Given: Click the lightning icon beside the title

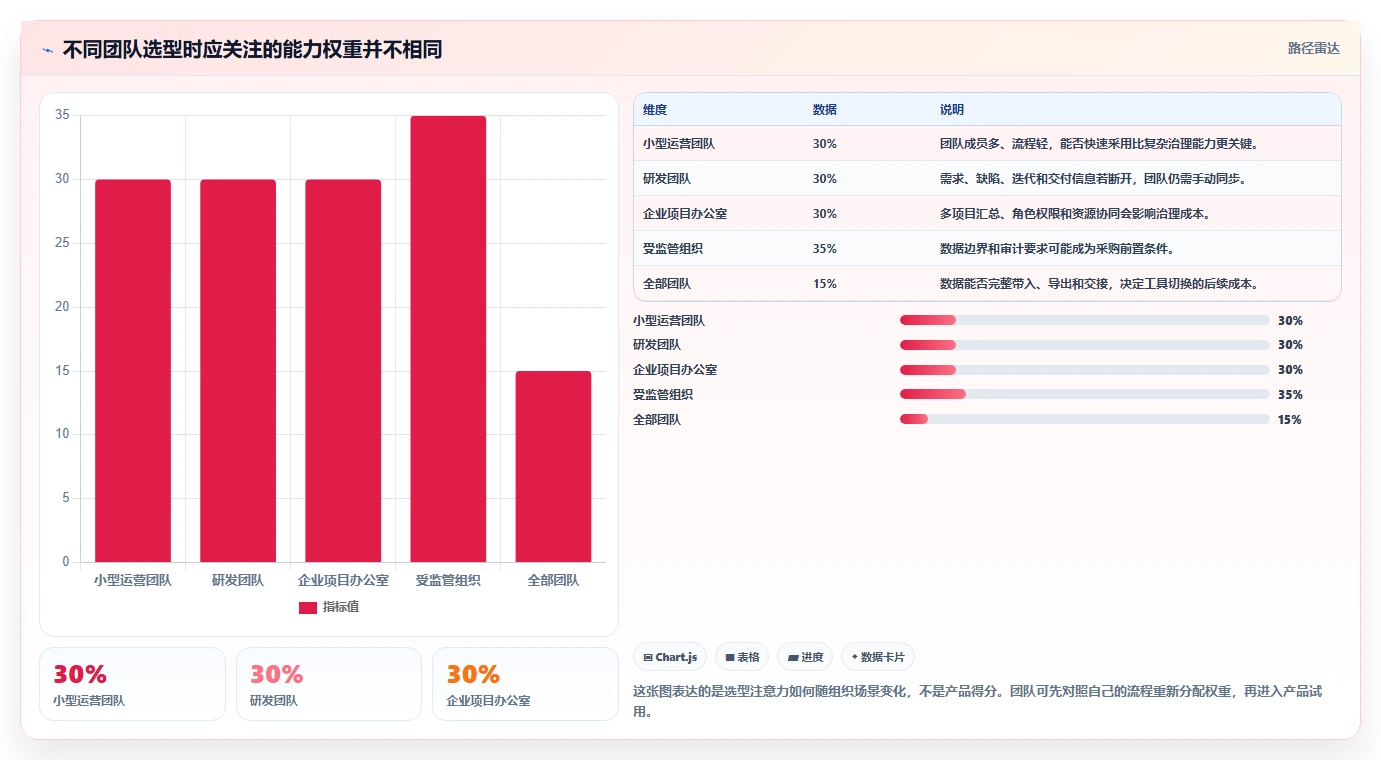Looking at the screenshot, I should point(48,50).
